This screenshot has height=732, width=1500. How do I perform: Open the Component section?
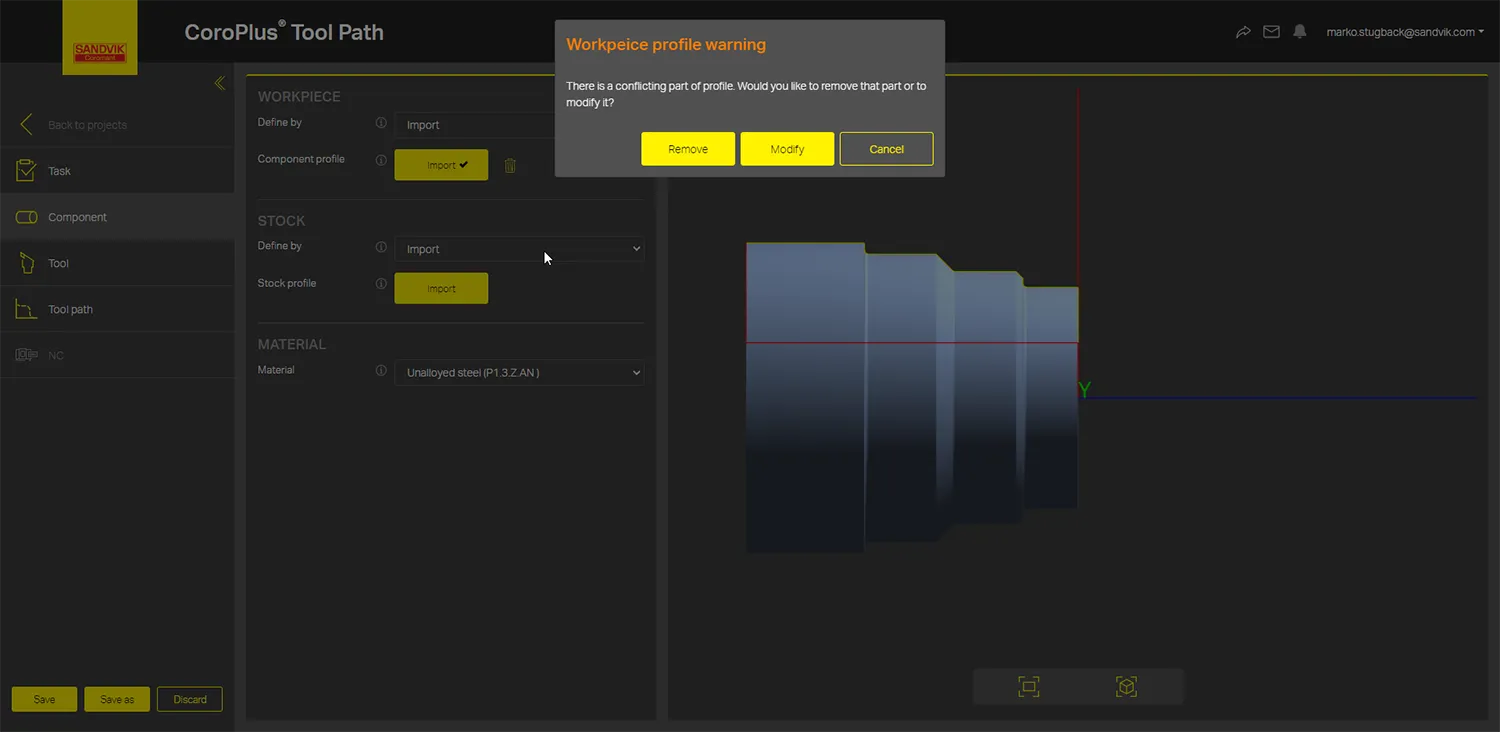(x=117, y=217)
